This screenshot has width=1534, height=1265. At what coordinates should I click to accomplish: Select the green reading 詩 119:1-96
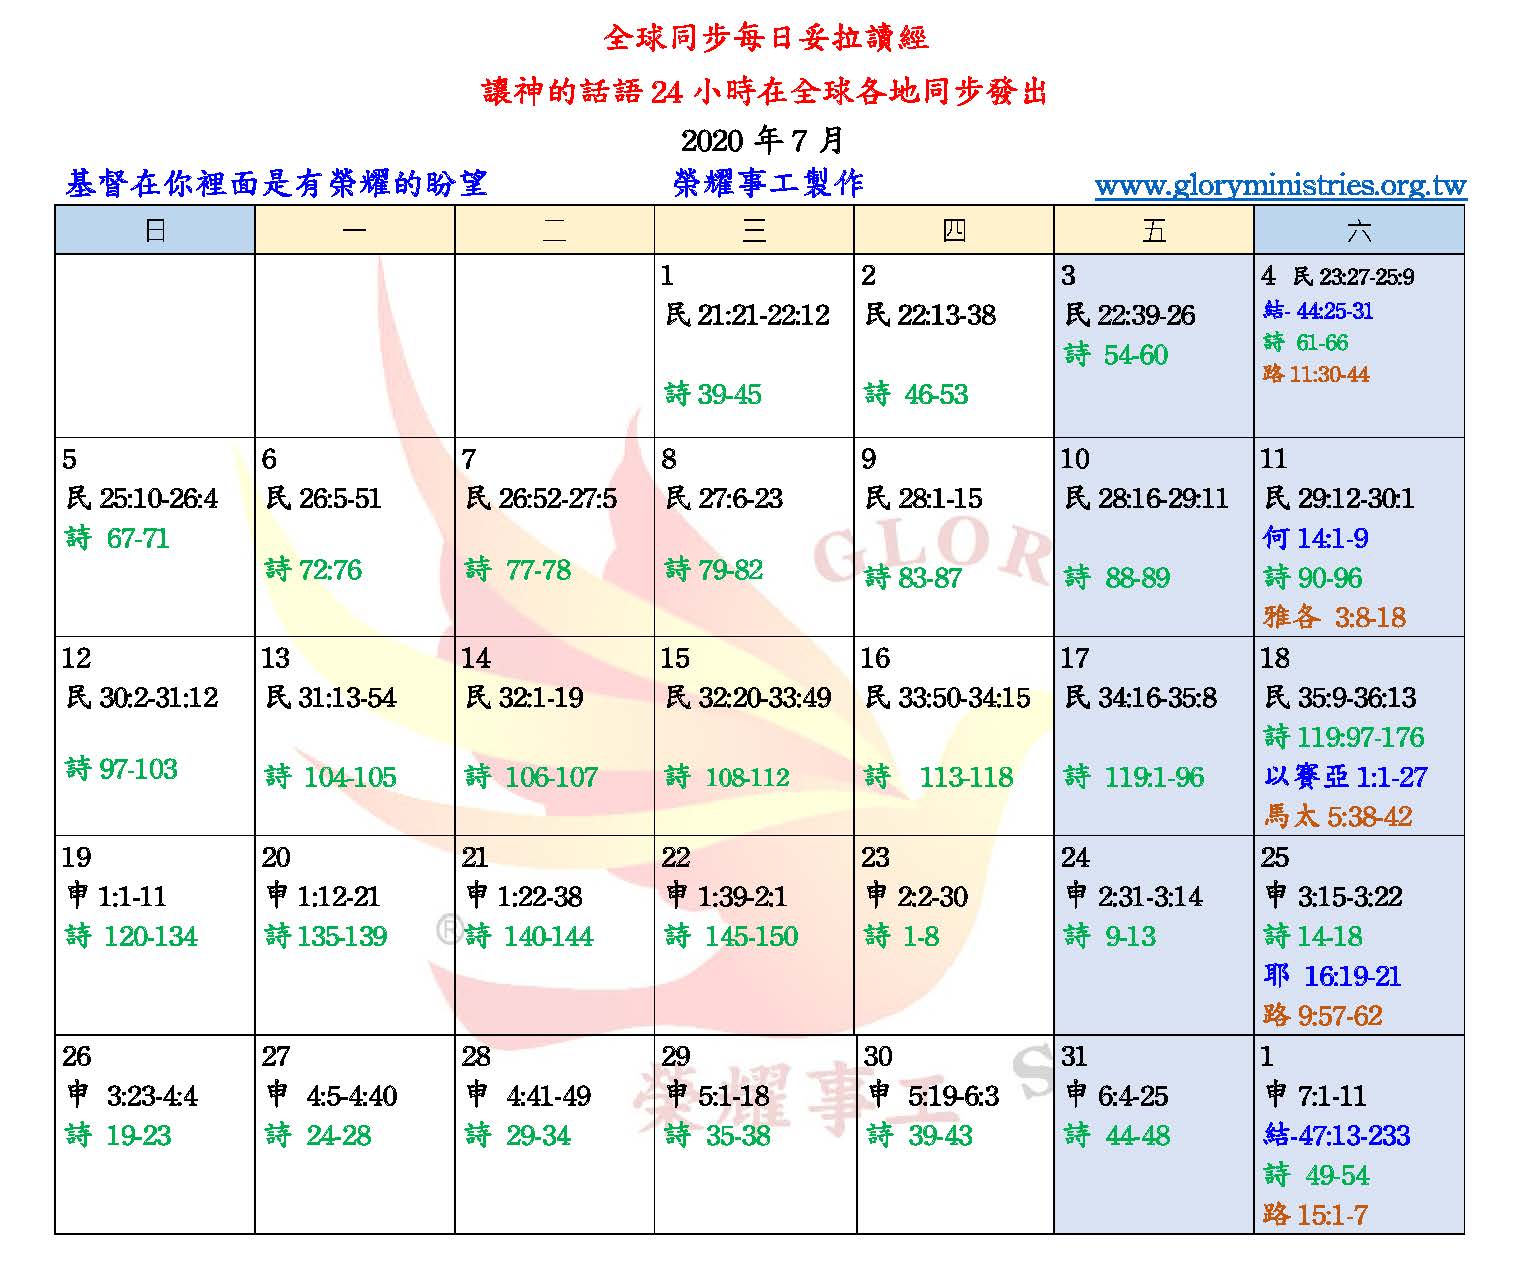[x=1134, y=777]
